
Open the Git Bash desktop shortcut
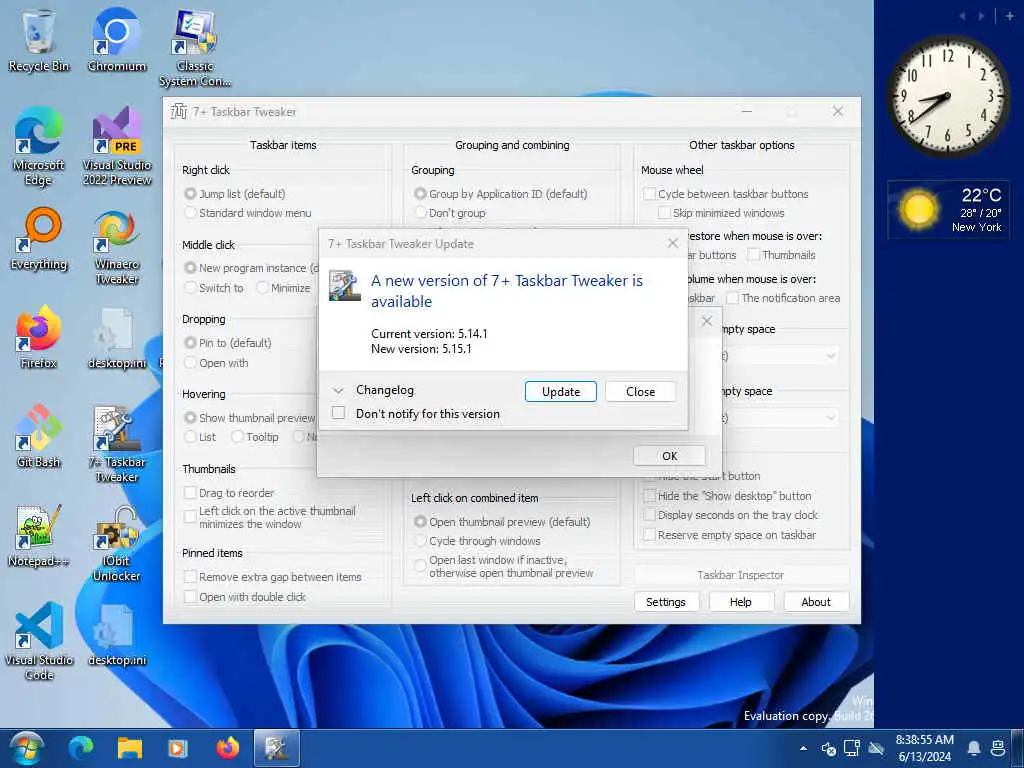(x=39, y=437)
